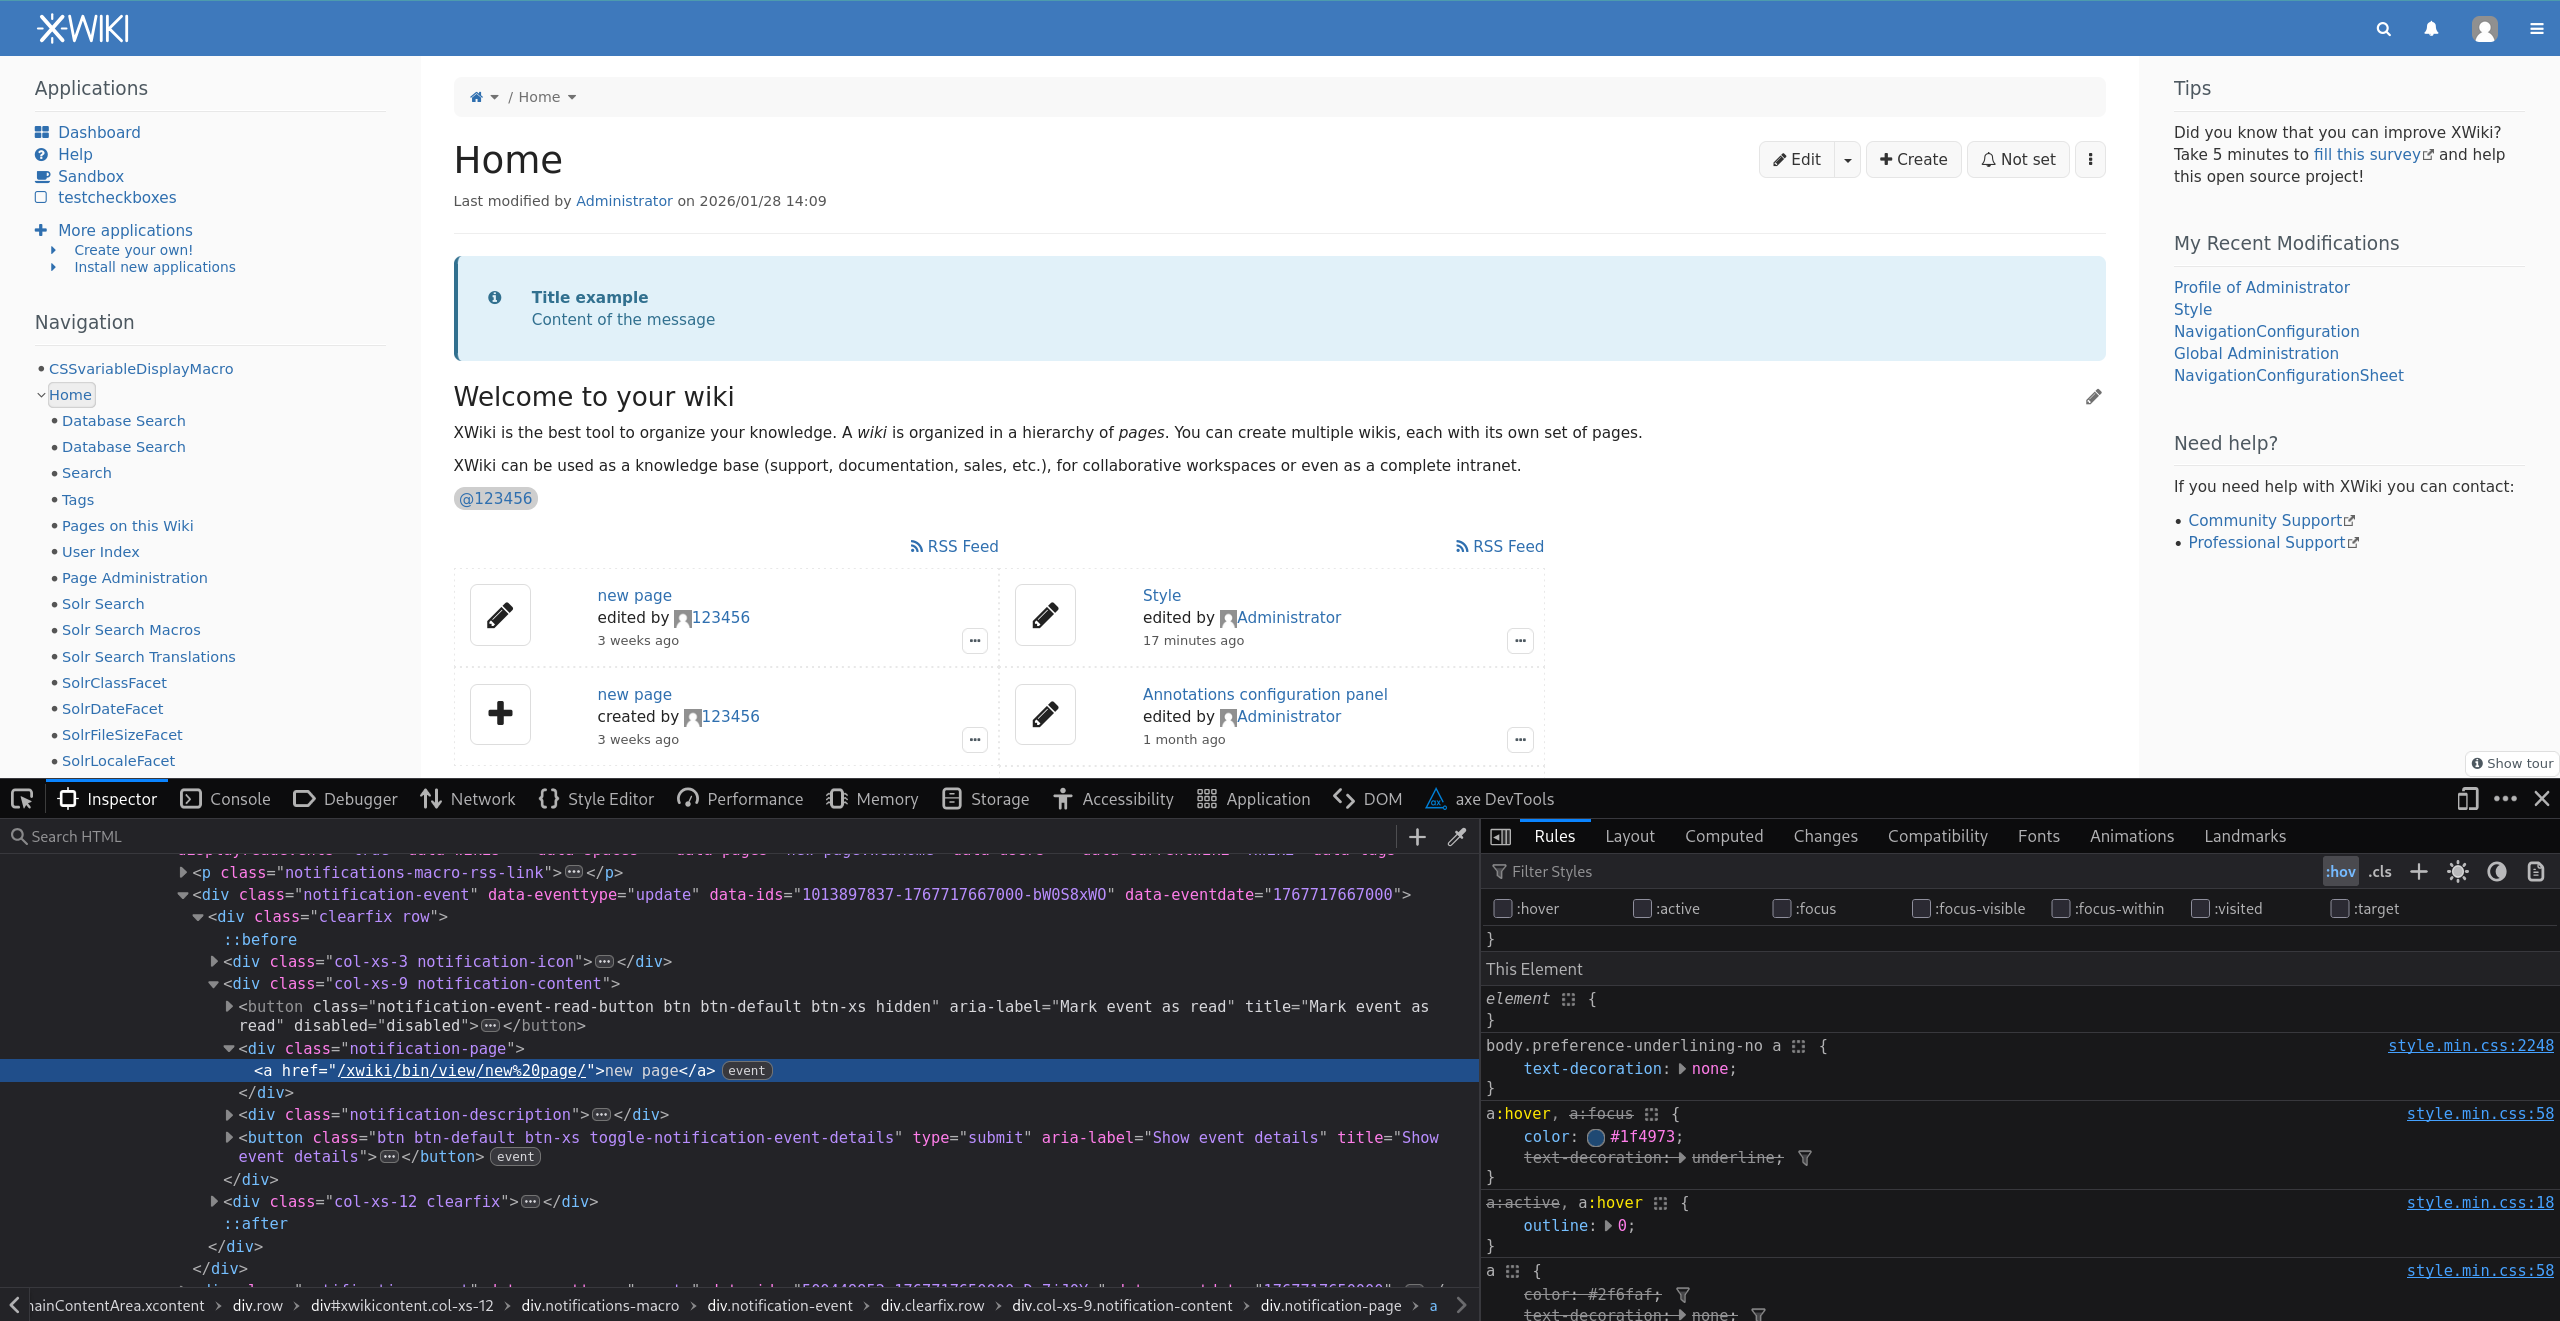This screenshot has width=2560, height=1321.
Task: Open the Edit button dropdown caret
Action: (x=1847, y=160)
